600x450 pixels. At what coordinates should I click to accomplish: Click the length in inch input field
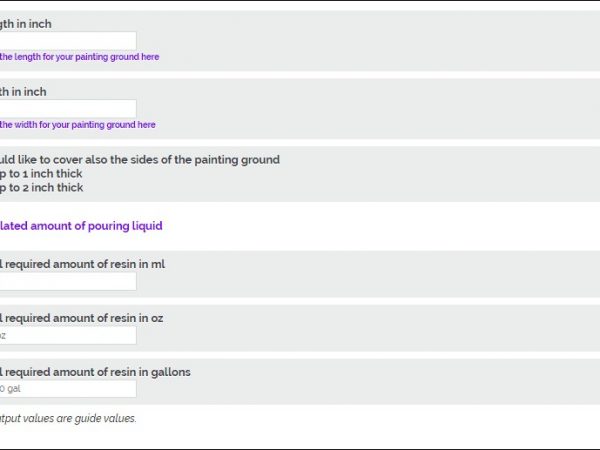point(67,41)
